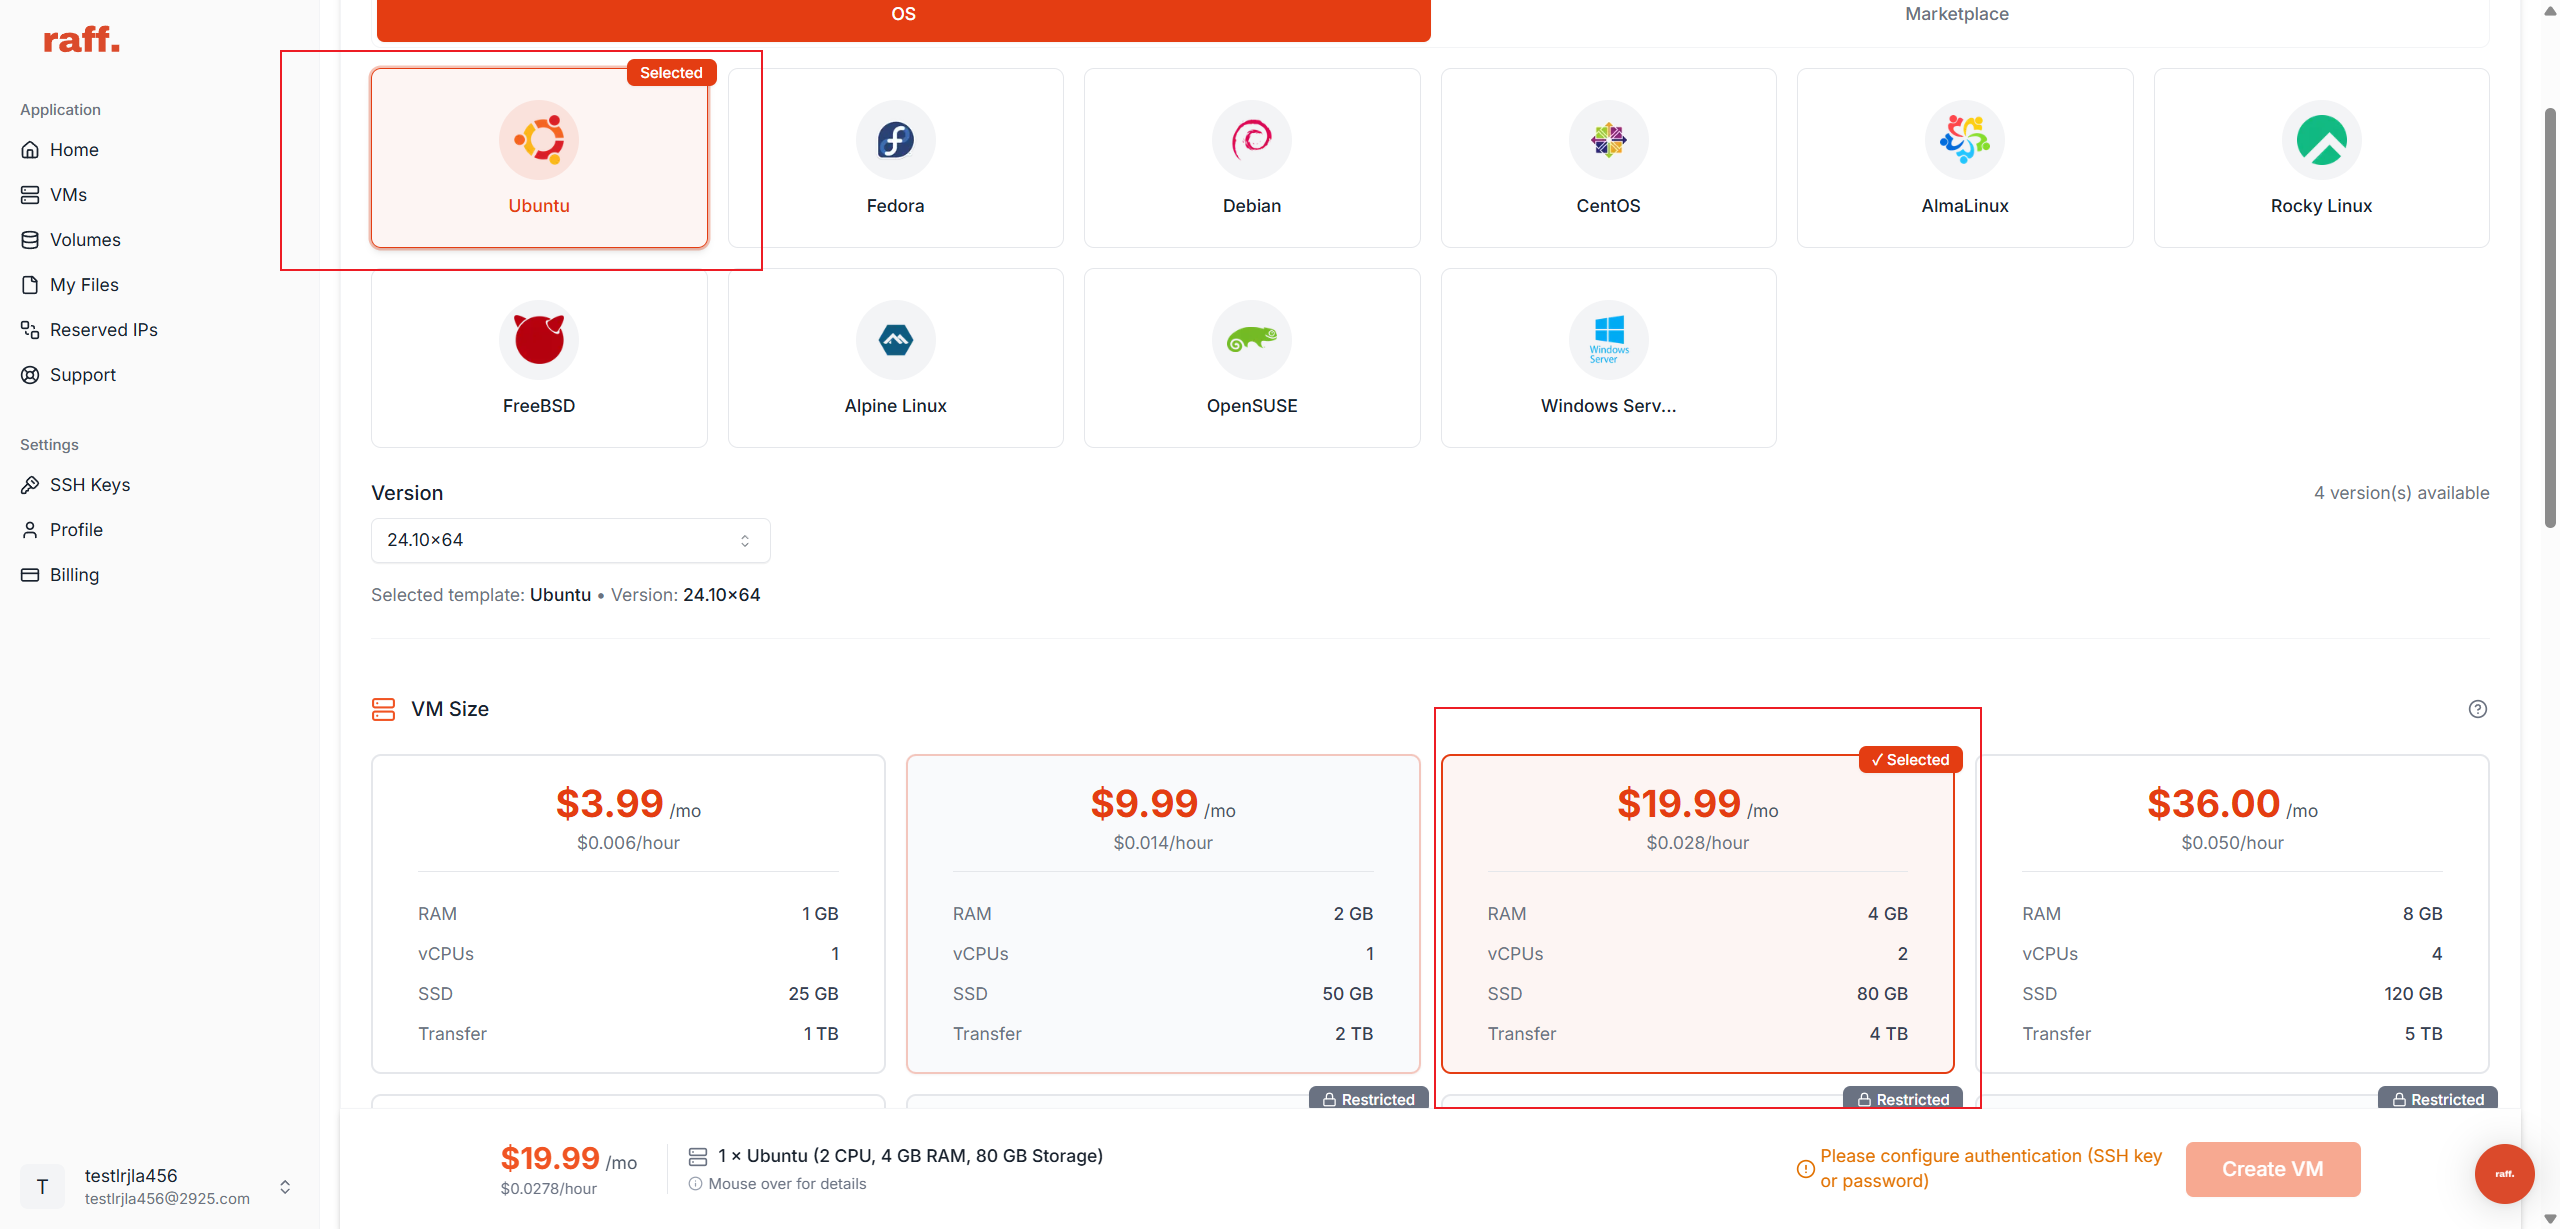Click the '50 GB' SSD value

[x=1348, y=994]
